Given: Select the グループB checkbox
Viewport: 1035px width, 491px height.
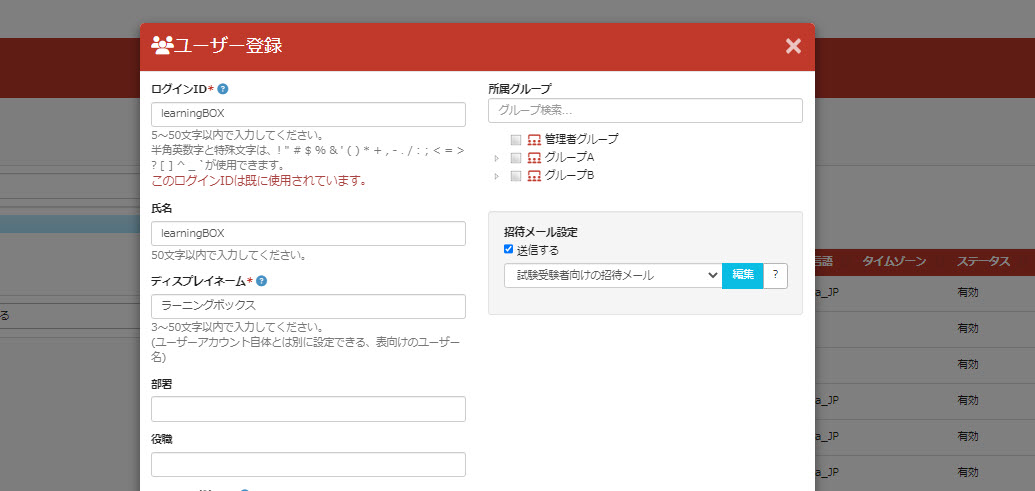Looking at the screenshot, I should 516,176.
